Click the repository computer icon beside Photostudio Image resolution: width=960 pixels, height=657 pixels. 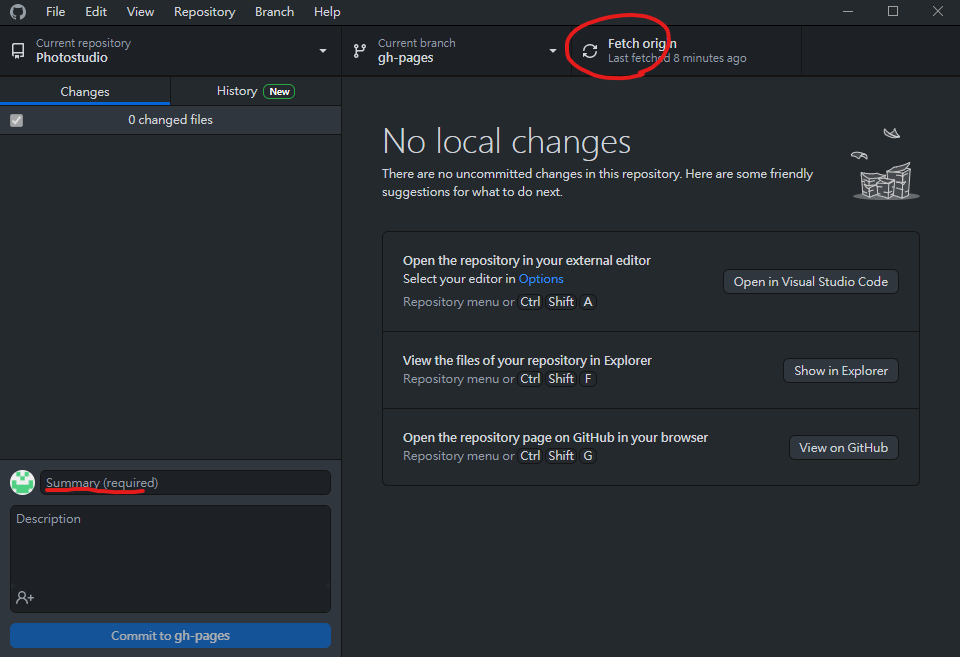click(18, 51)
